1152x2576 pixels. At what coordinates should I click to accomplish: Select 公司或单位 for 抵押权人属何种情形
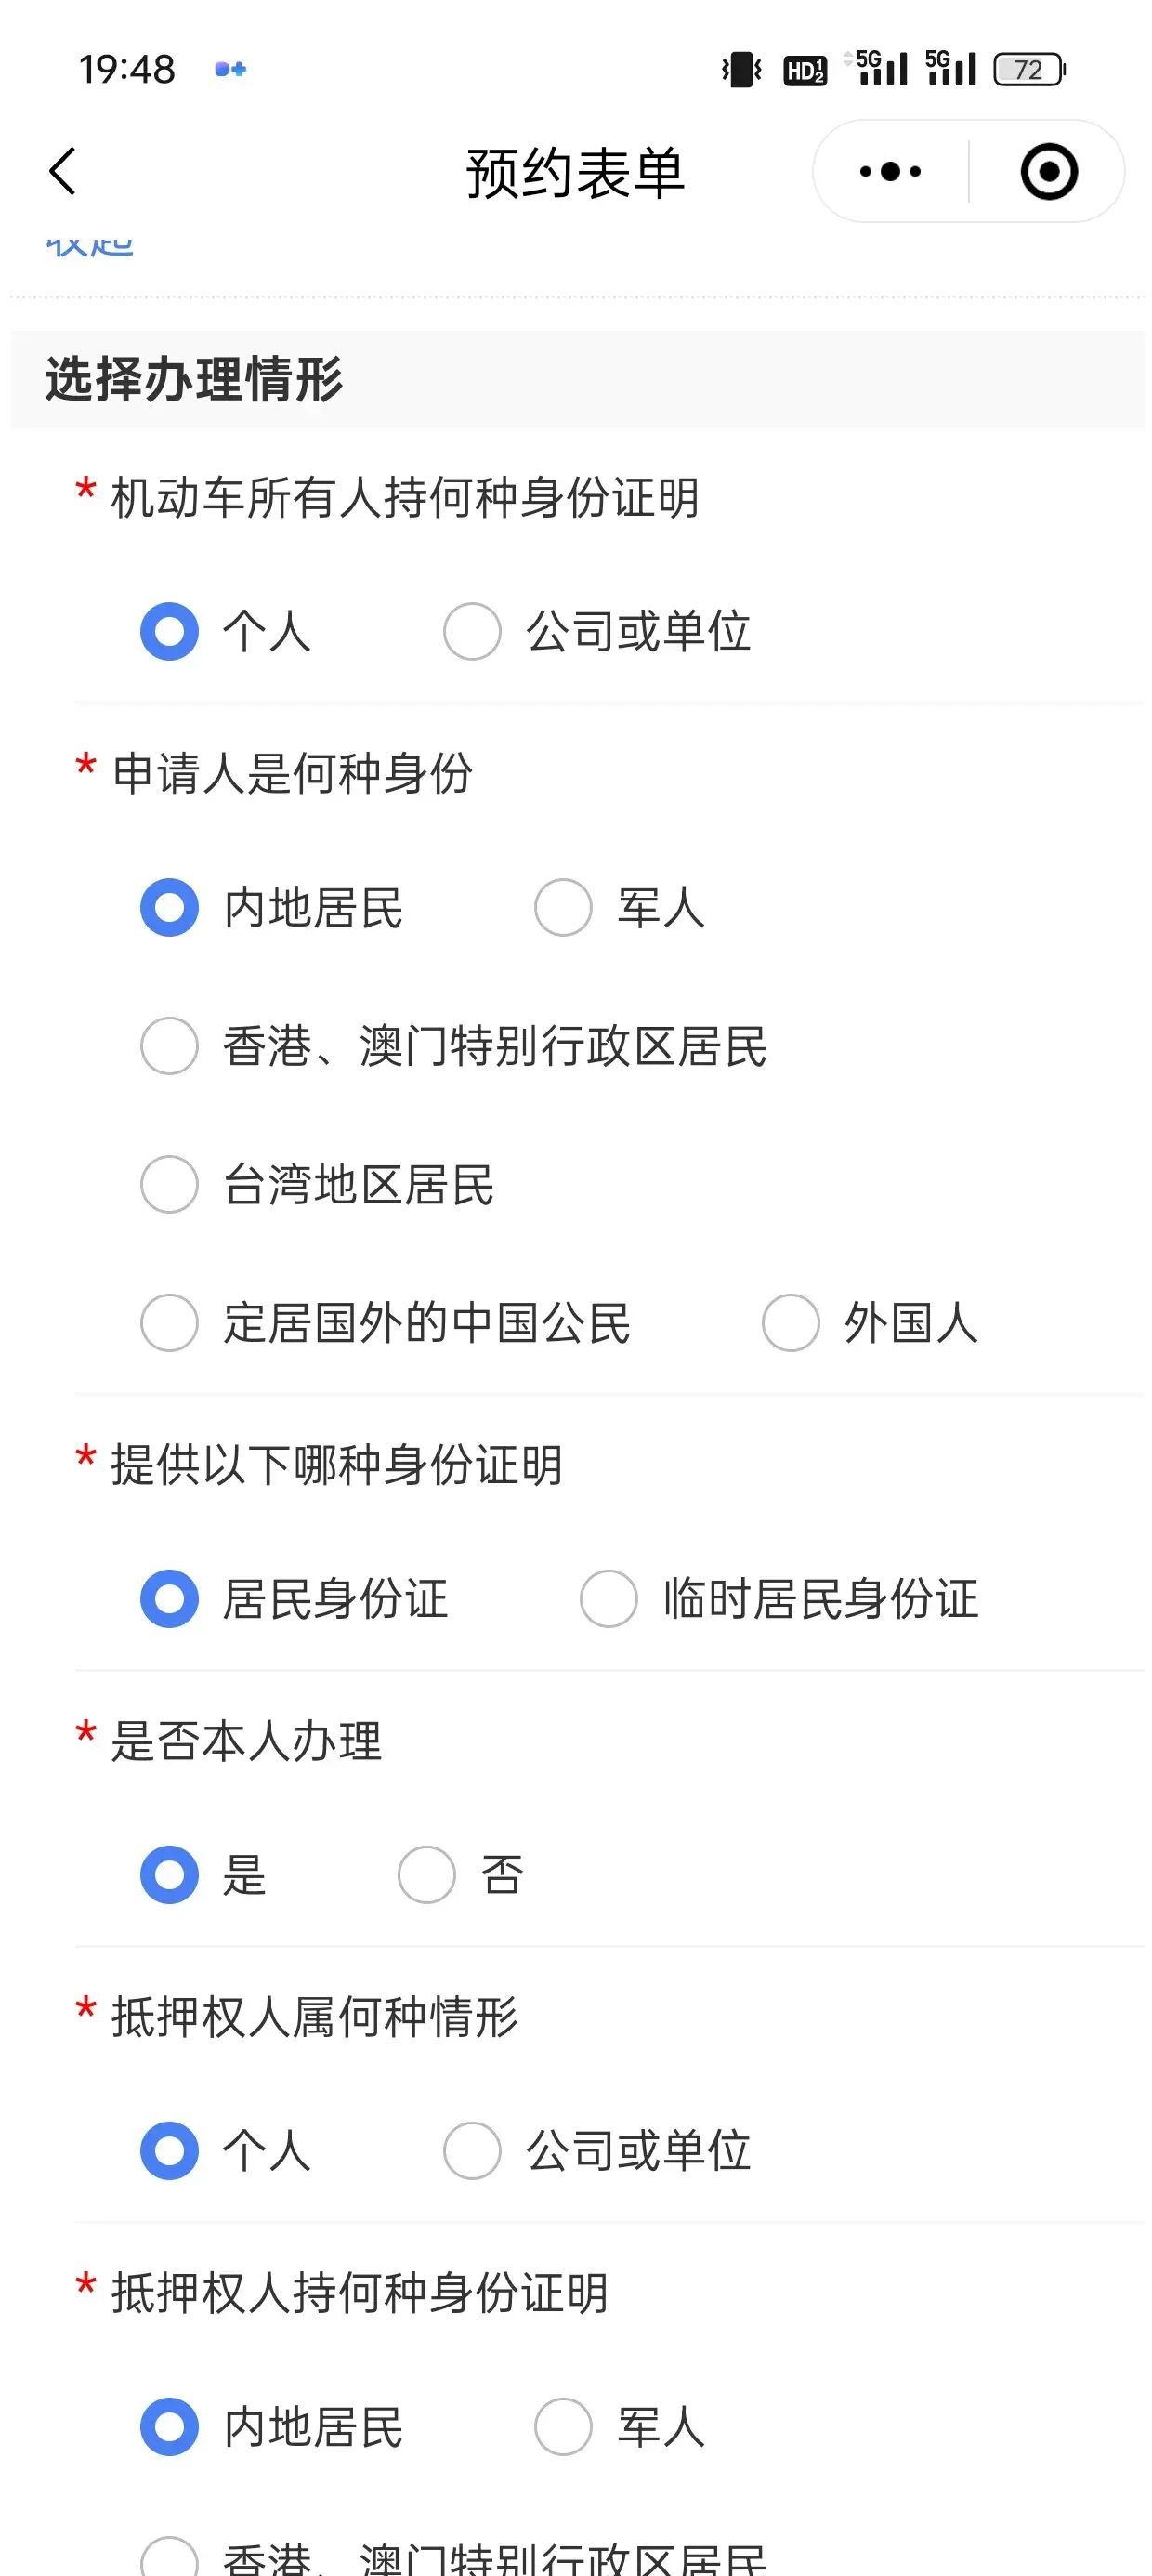point(472,2151)
